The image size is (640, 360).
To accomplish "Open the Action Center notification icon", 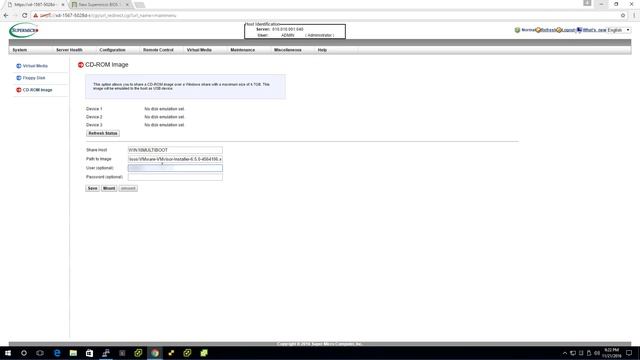I will click(x=629, y=353).
